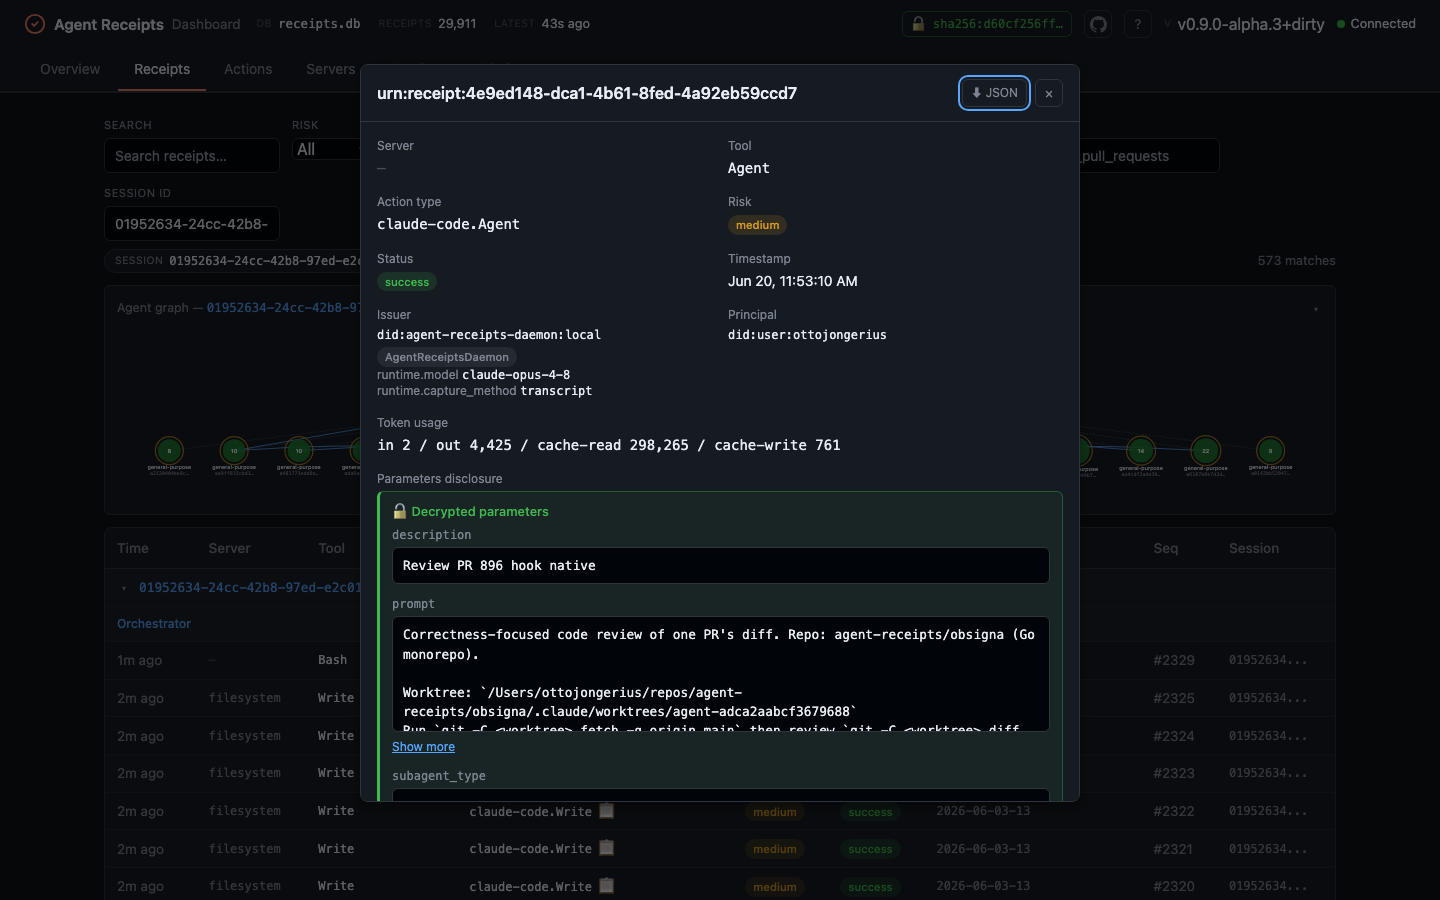Click the Session ID input field
Image resolution: width=1440 pixels, height=900 pixels.
pyautogui.click(x=192, y=224)
